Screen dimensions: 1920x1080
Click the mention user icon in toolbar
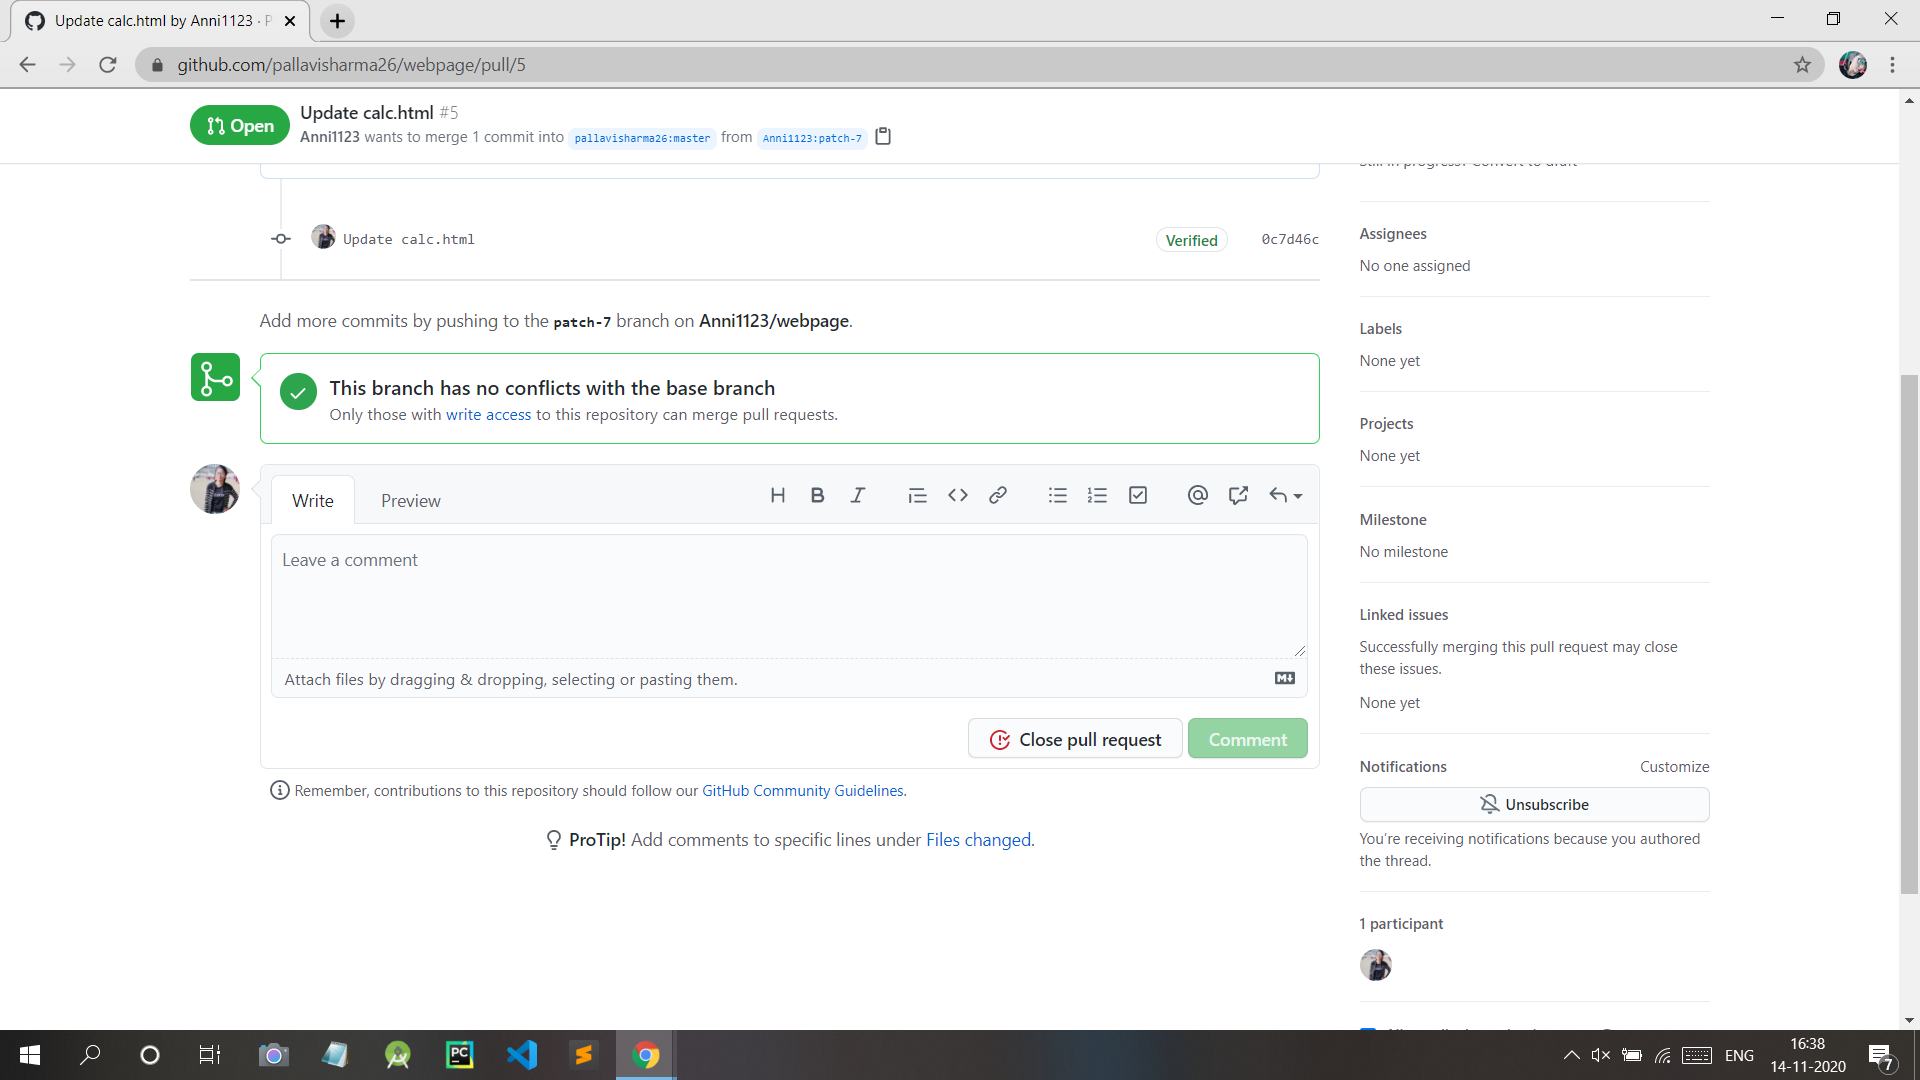tap(1196, 495)
